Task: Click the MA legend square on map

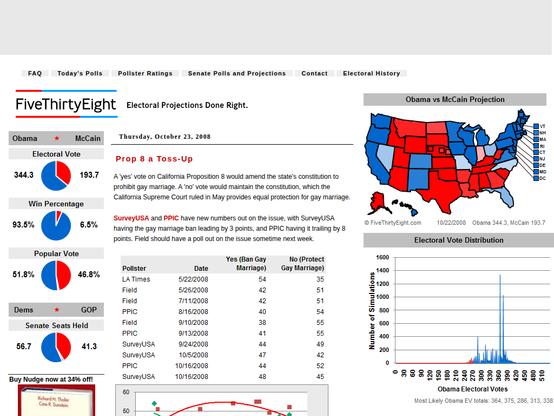Action: (536, 139)
